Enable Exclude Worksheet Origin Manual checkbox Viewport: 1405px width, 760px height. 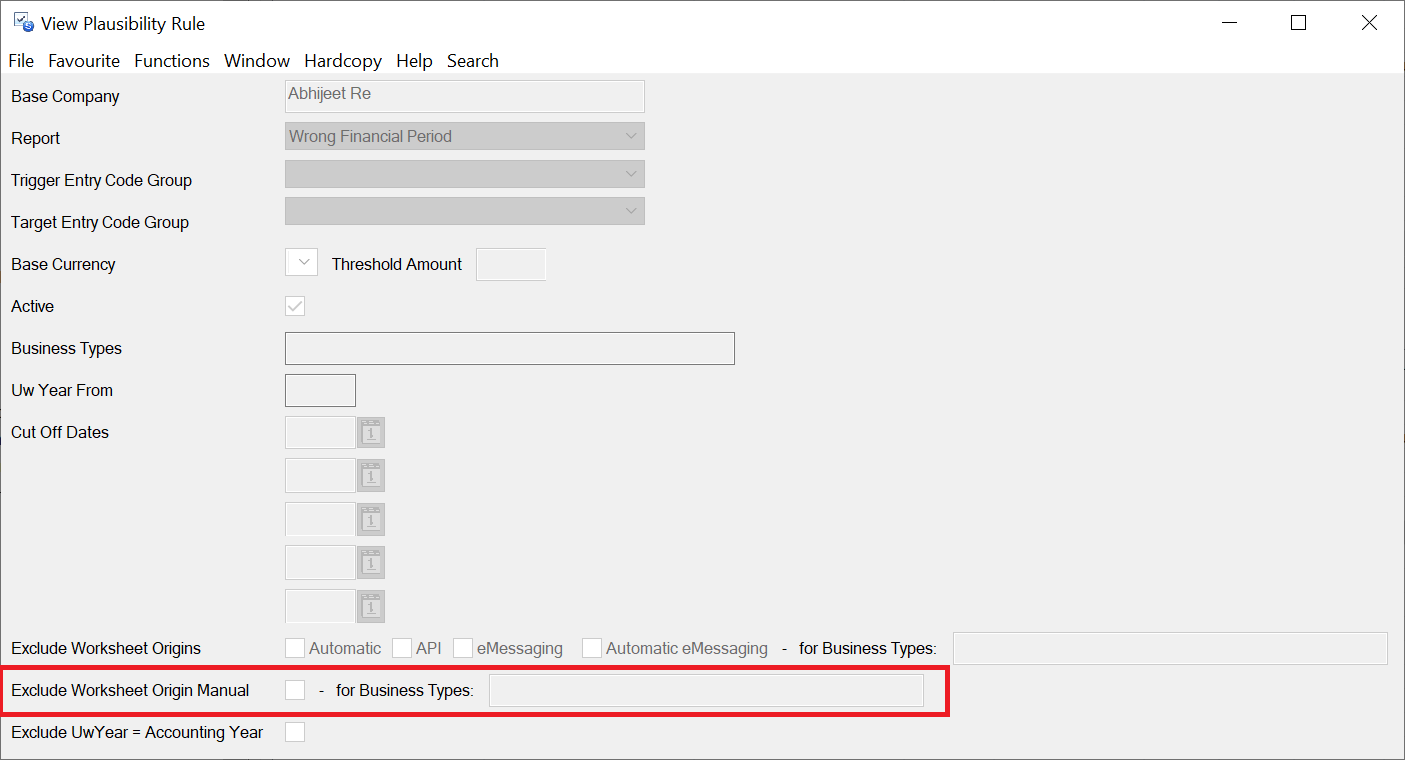[295, 690]
